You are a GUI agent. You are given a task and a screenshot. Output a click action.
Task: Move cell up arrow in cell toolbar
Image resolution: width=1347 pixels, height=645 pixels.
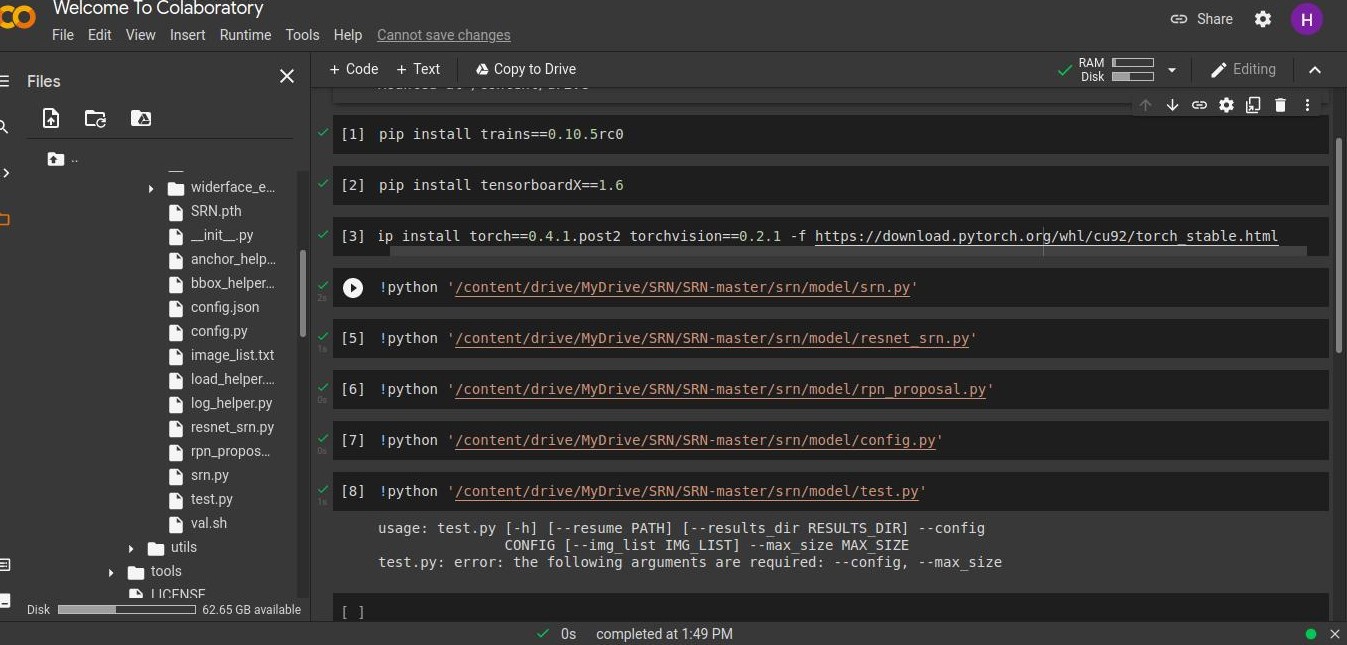pos(1146,105)
